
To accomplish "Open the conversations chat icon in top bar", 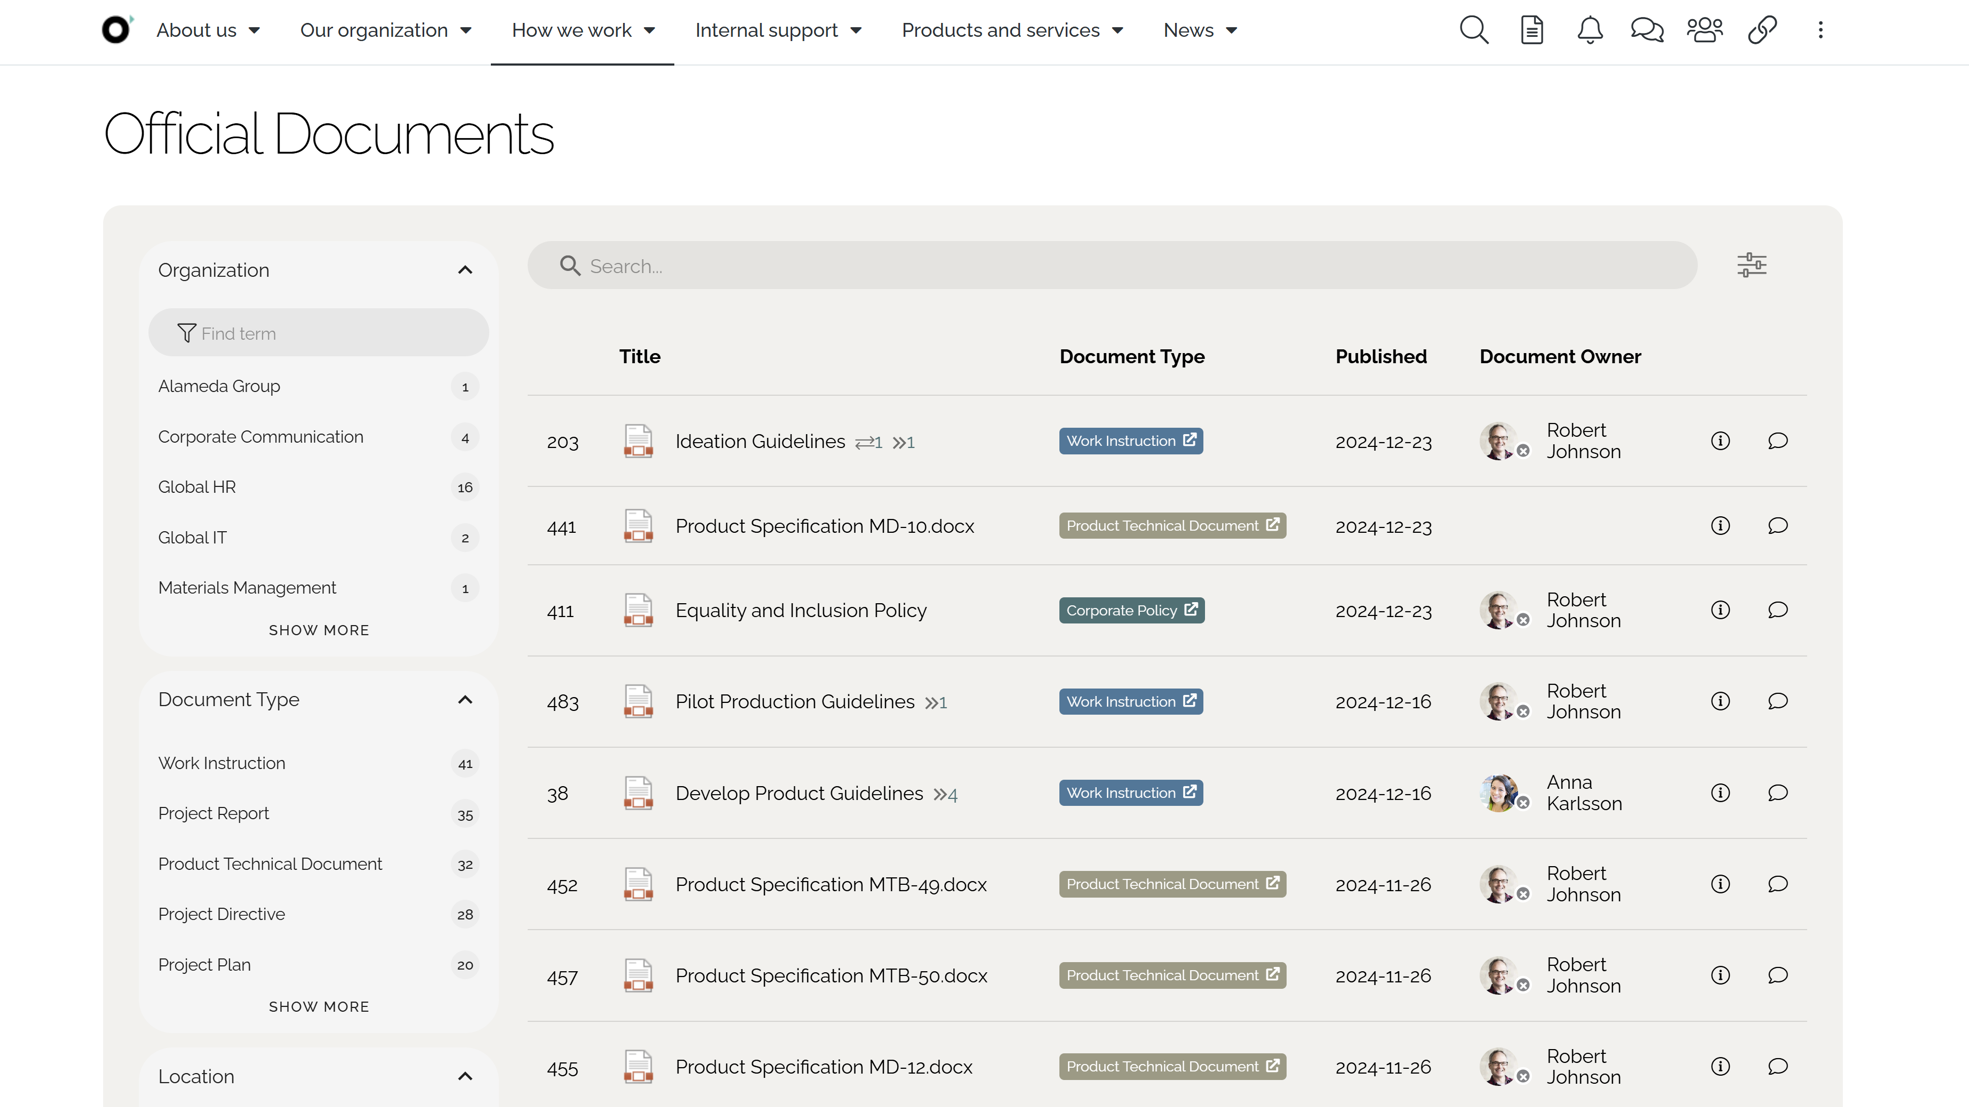I will [x=1647, y=30].
